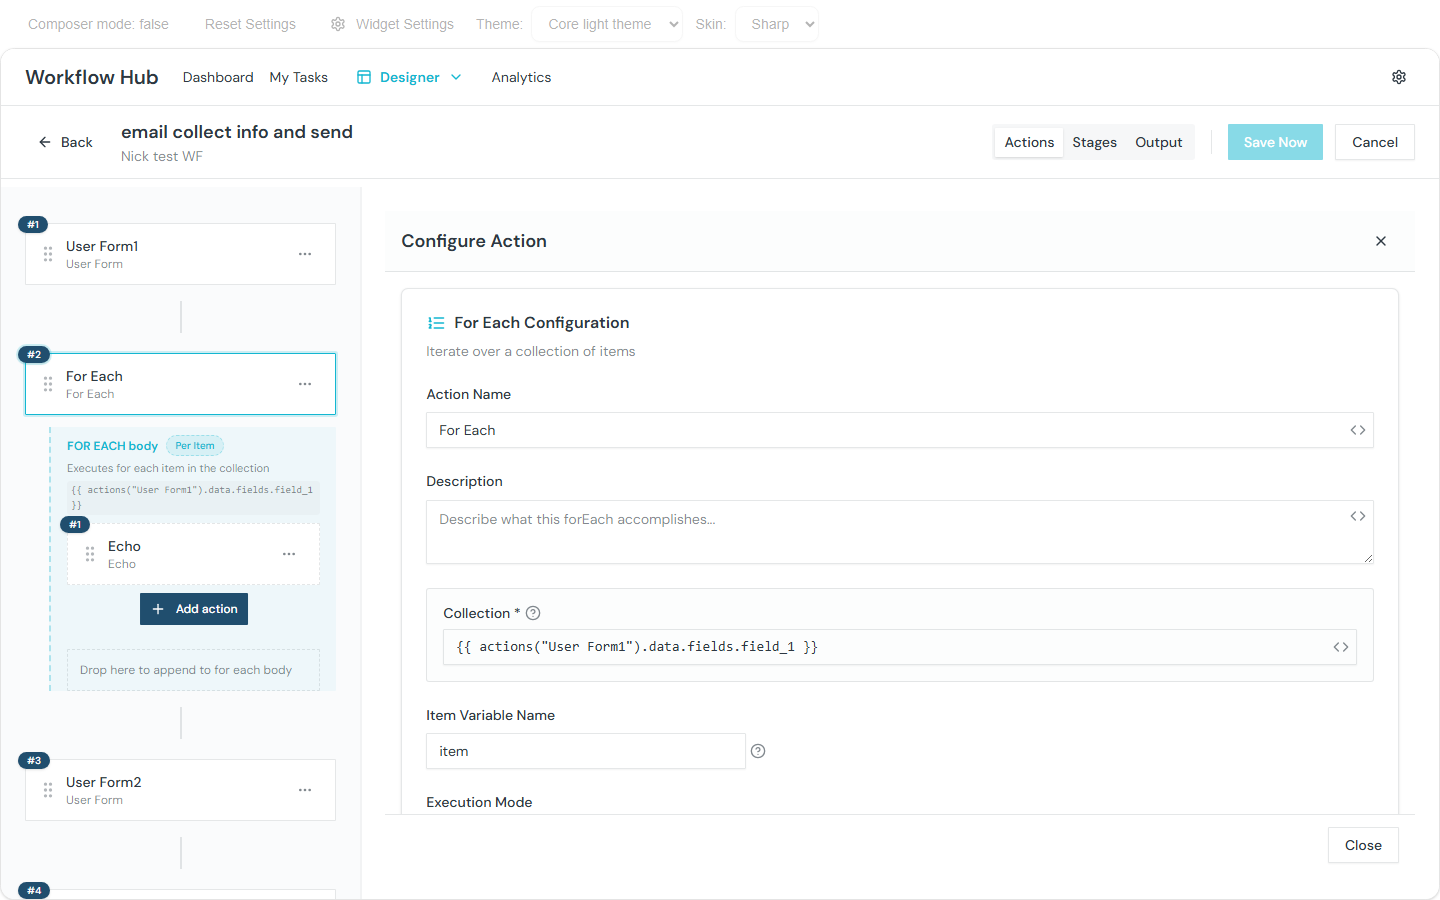Click the 'Configure Action' heading
Screen dimensions: 1440x900
pyautogui.click(x=474, y=241)
